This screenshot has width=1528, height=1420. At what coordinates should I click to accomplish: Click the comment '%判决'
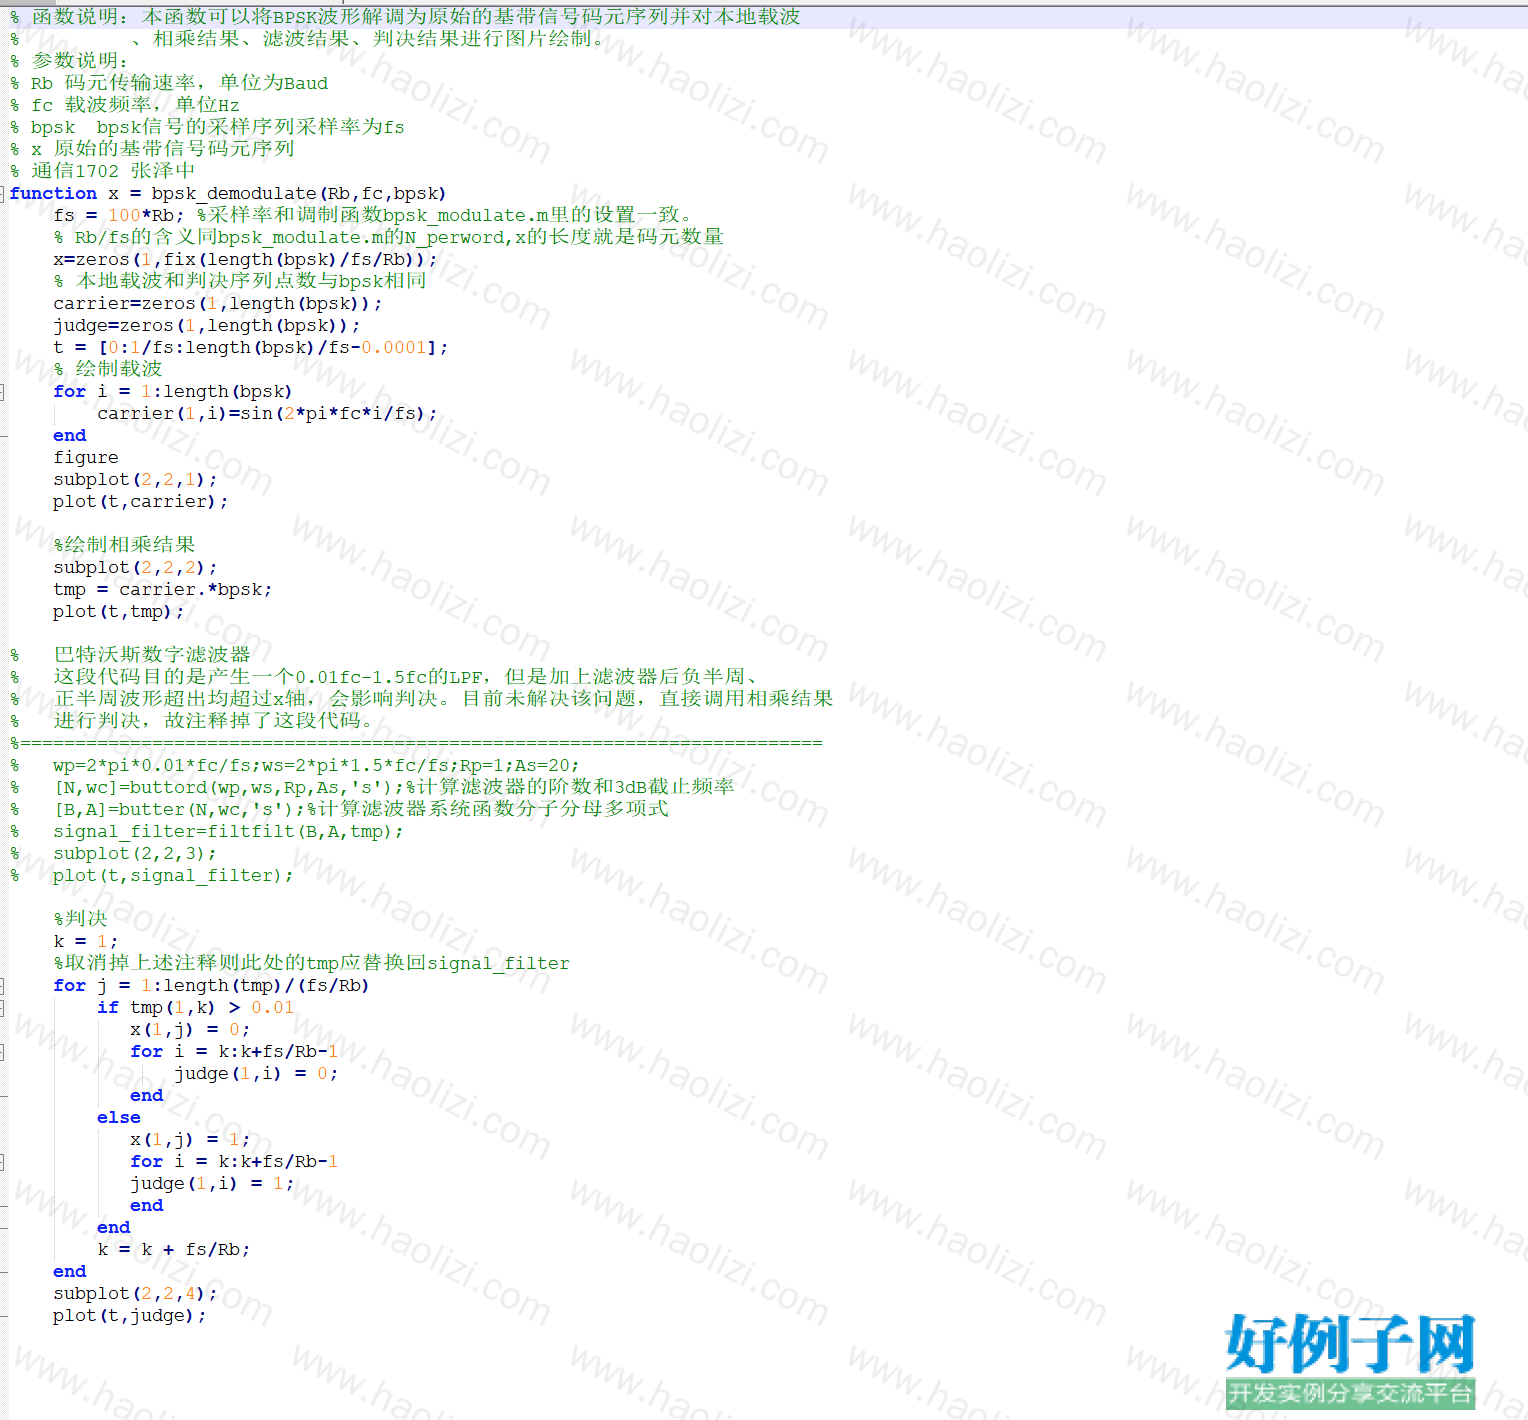coord(80,919)
